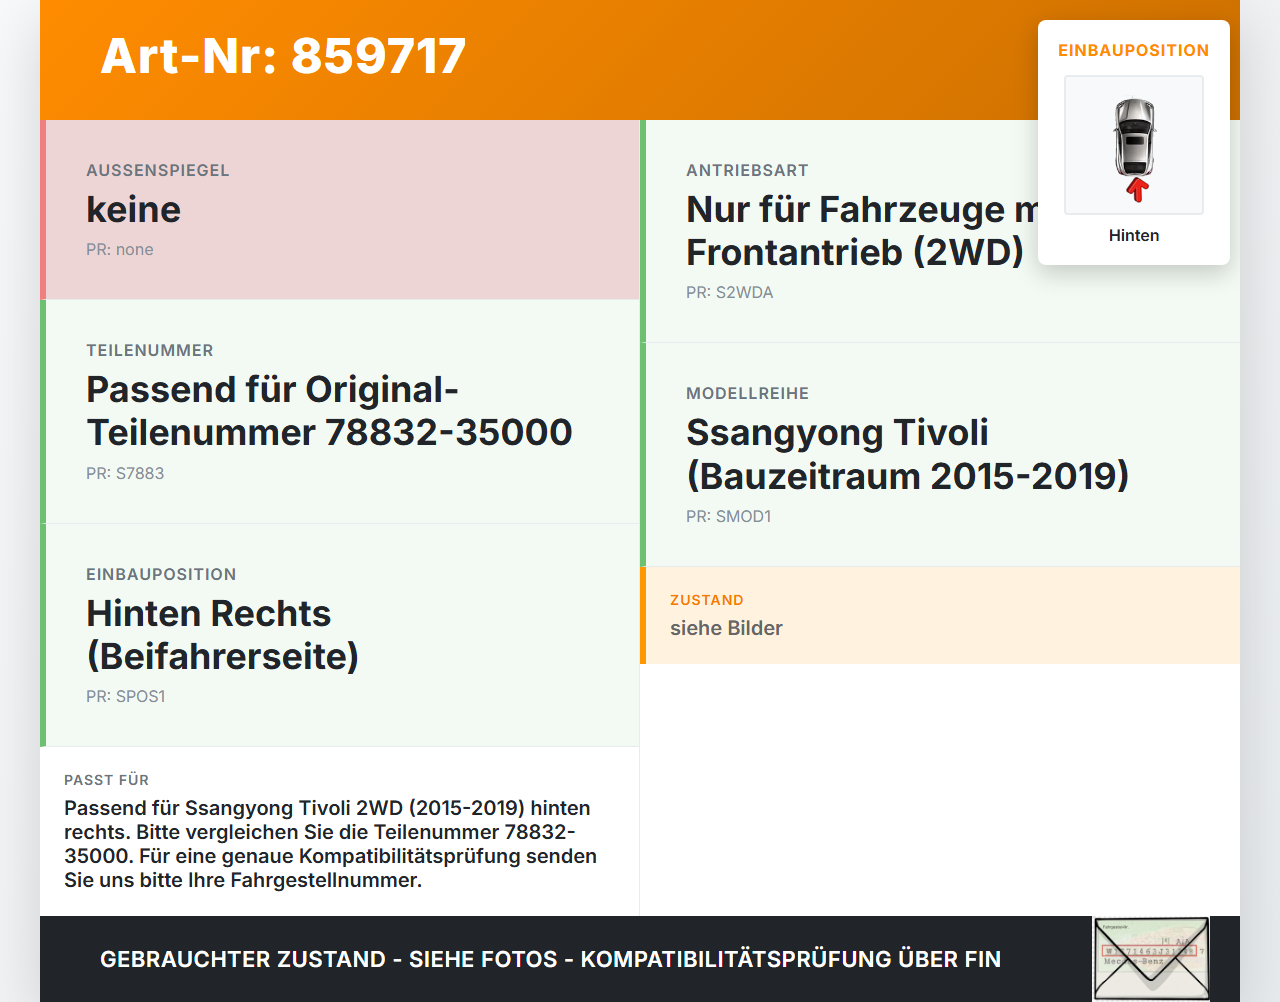Click the GEBRAUCHTER ZUSTAND footer banner text
This screenshot has width=1280, height=1002.
point(550,959)
